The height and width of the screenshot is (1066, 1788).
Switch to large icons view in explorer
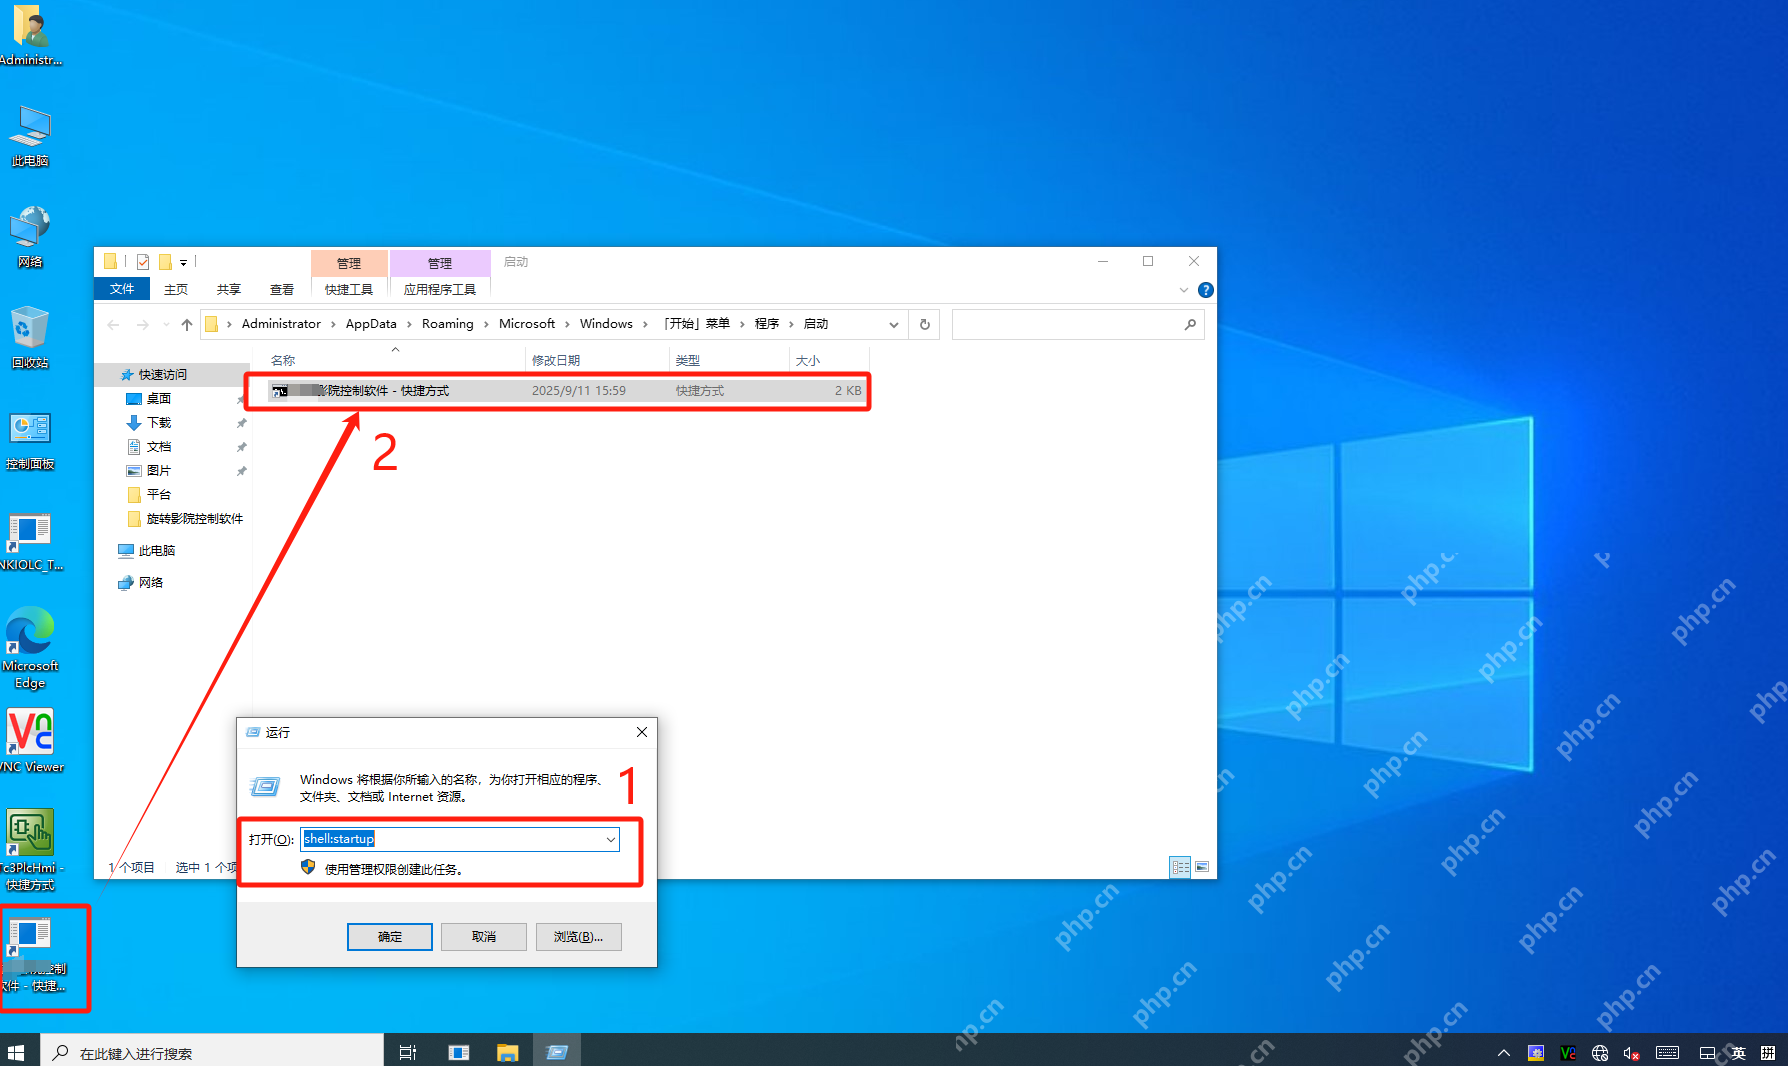click(1202, 867)
